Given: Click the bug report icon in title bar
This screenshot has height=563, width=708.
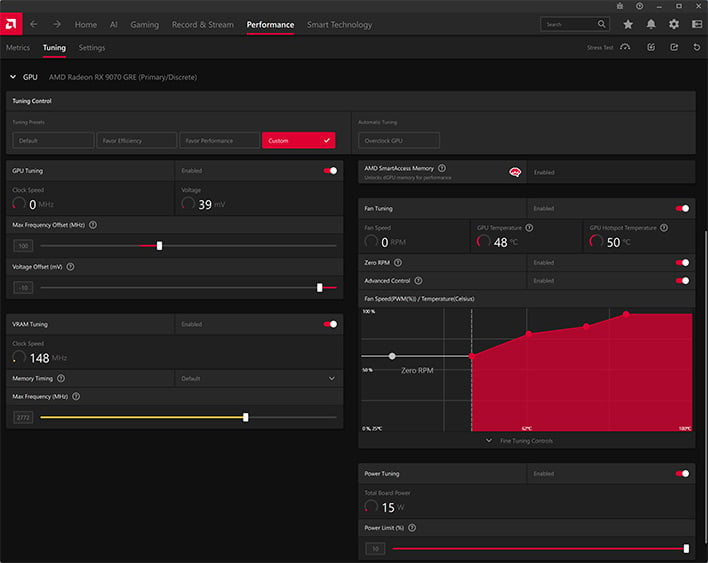Looking at the screenshot, I should 620,6.
